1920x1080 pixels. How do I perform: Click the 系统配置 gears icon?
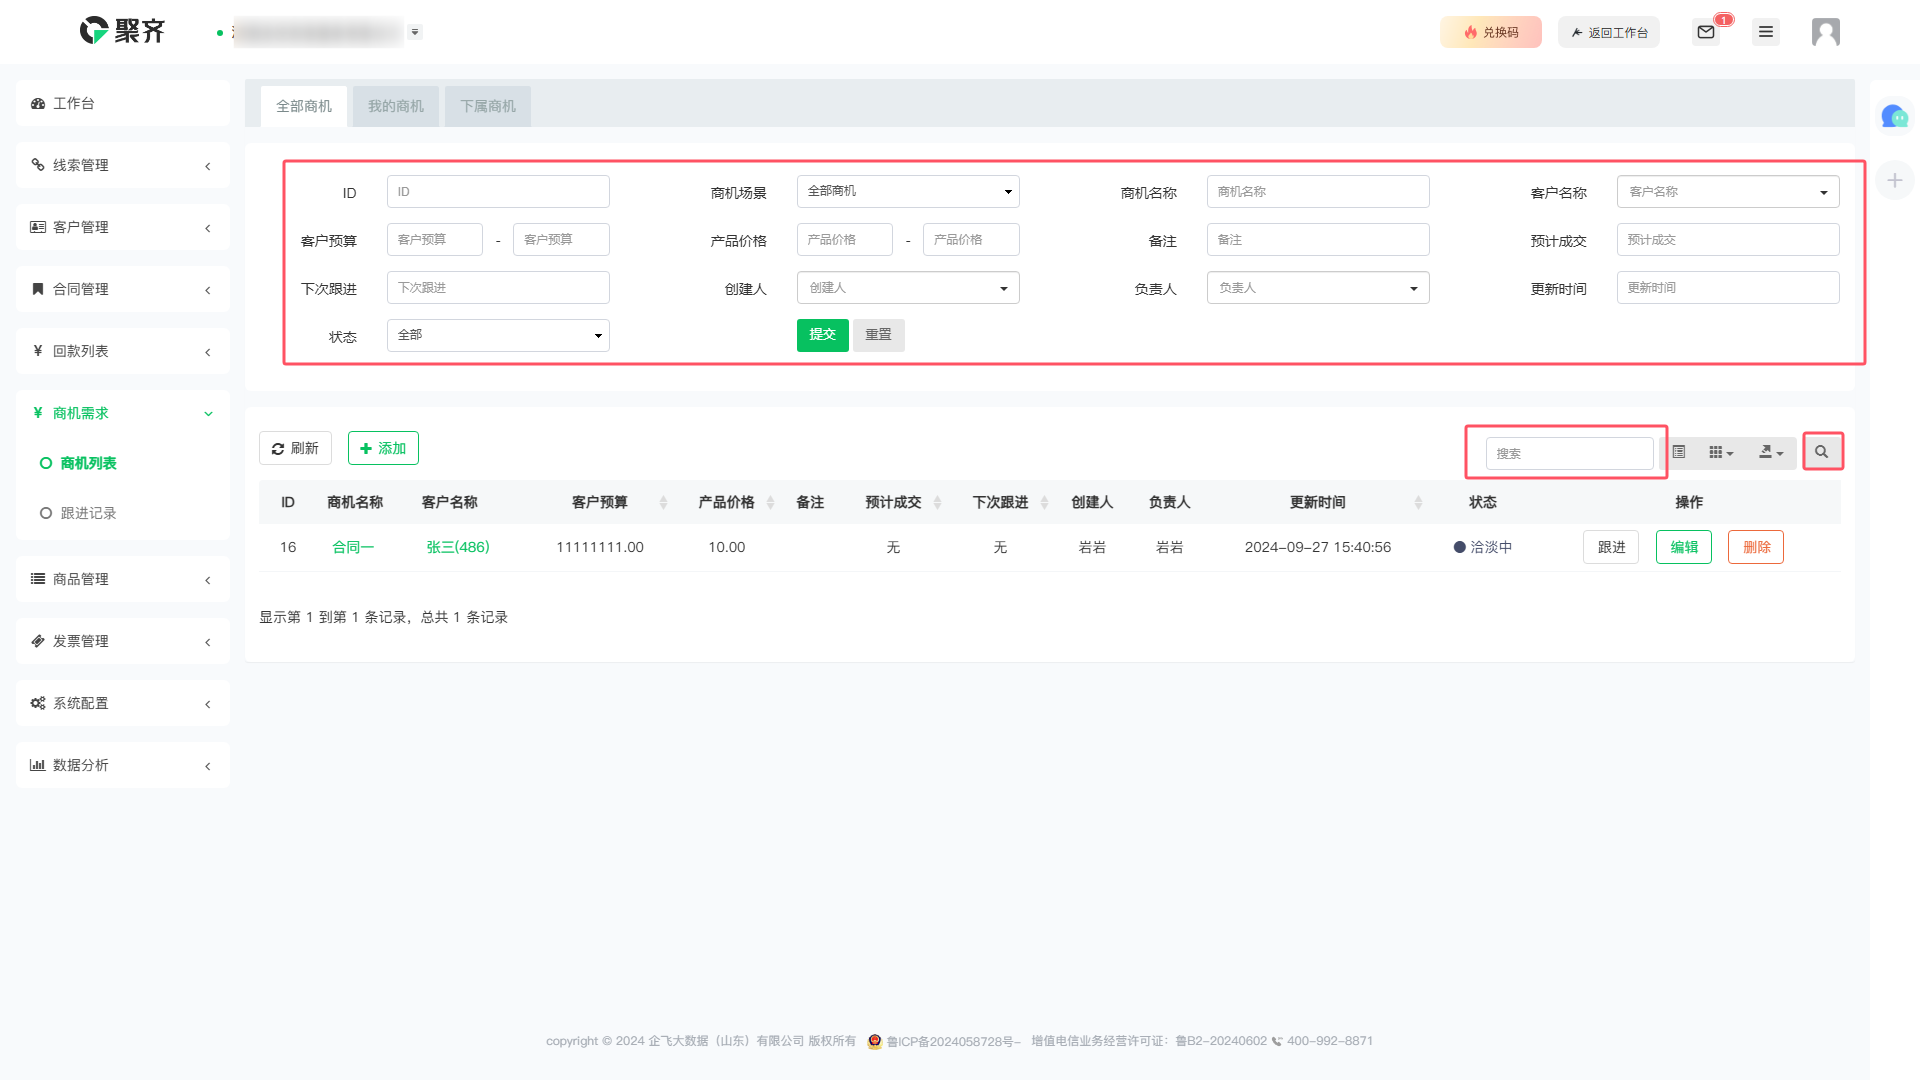38,703
